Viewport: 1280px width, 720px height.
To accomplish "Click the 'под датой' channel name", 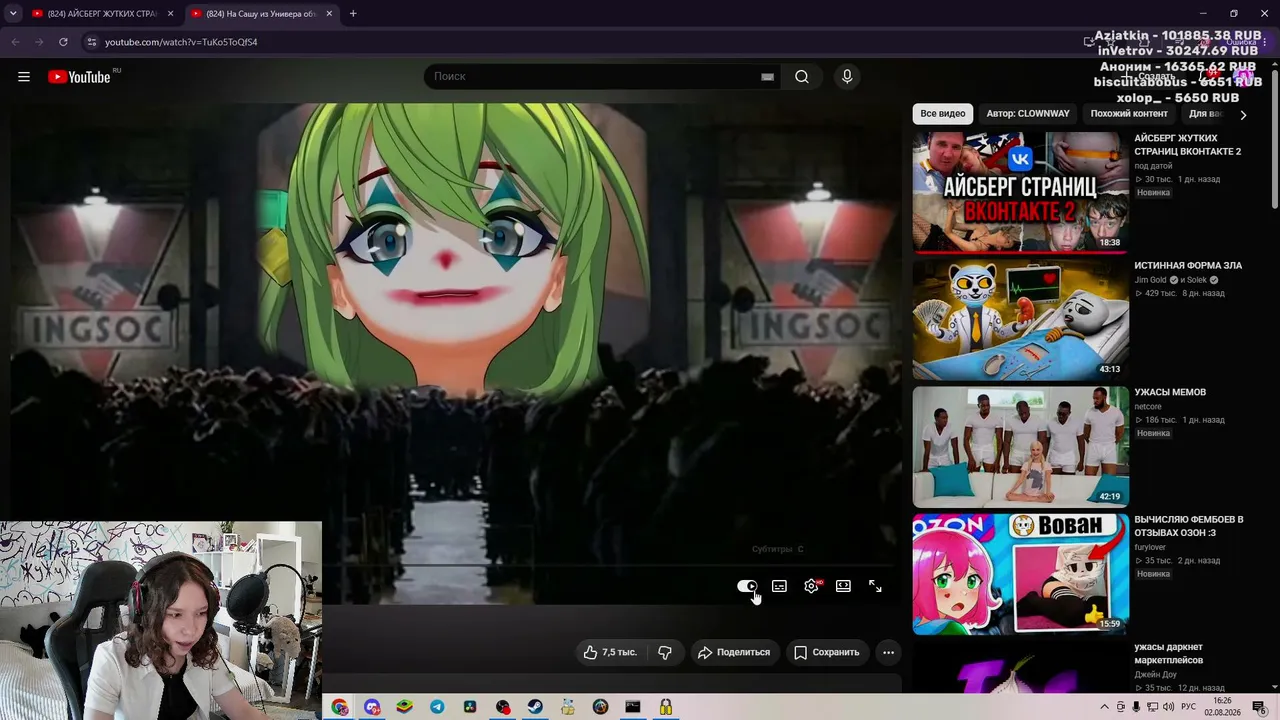I will point(1153,166).
